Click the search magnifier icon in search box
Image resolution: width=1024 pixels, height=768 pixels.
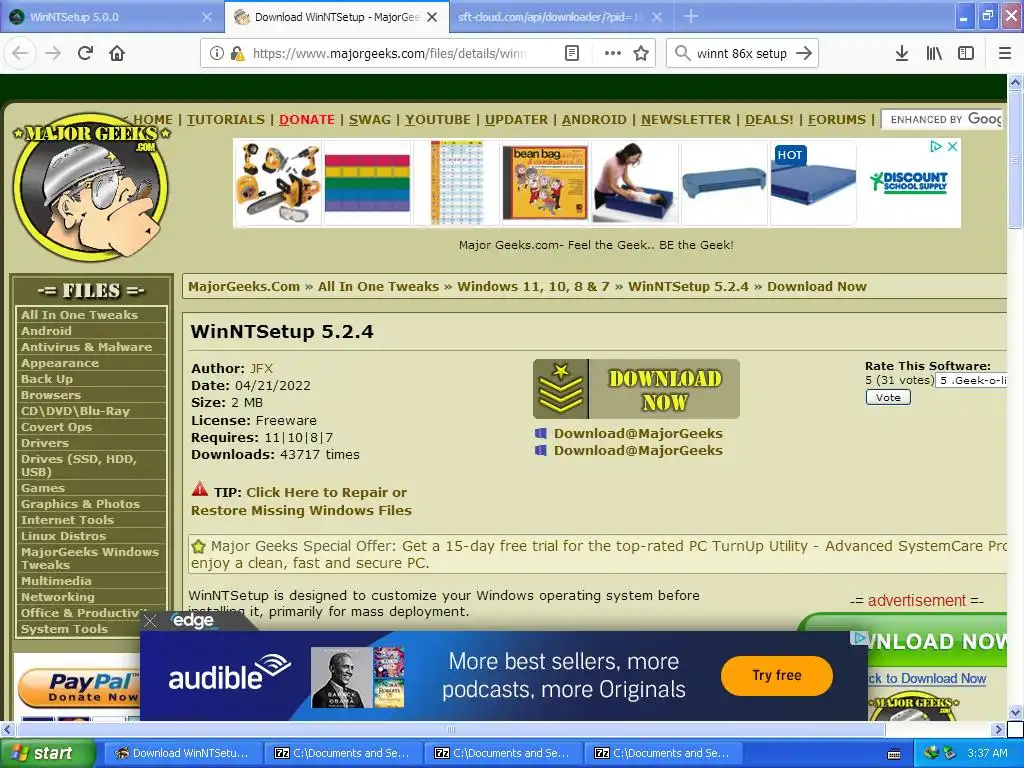pos(682,53)
